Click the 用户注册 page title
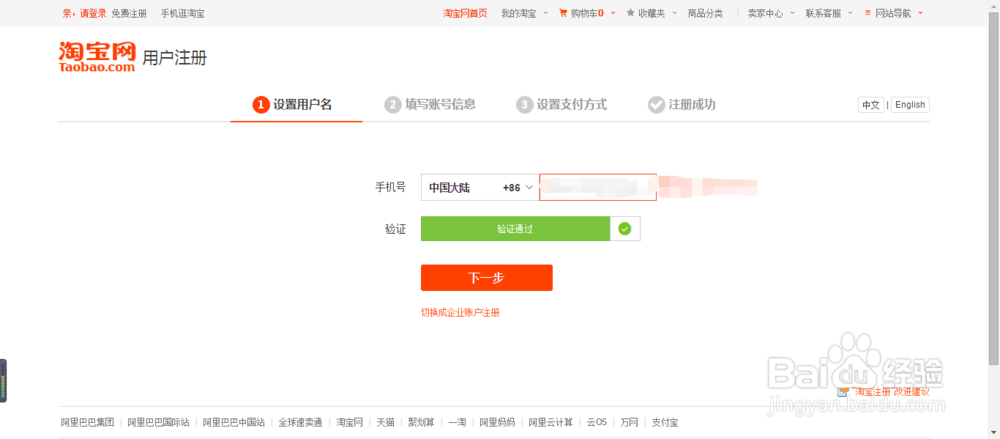 174,58
